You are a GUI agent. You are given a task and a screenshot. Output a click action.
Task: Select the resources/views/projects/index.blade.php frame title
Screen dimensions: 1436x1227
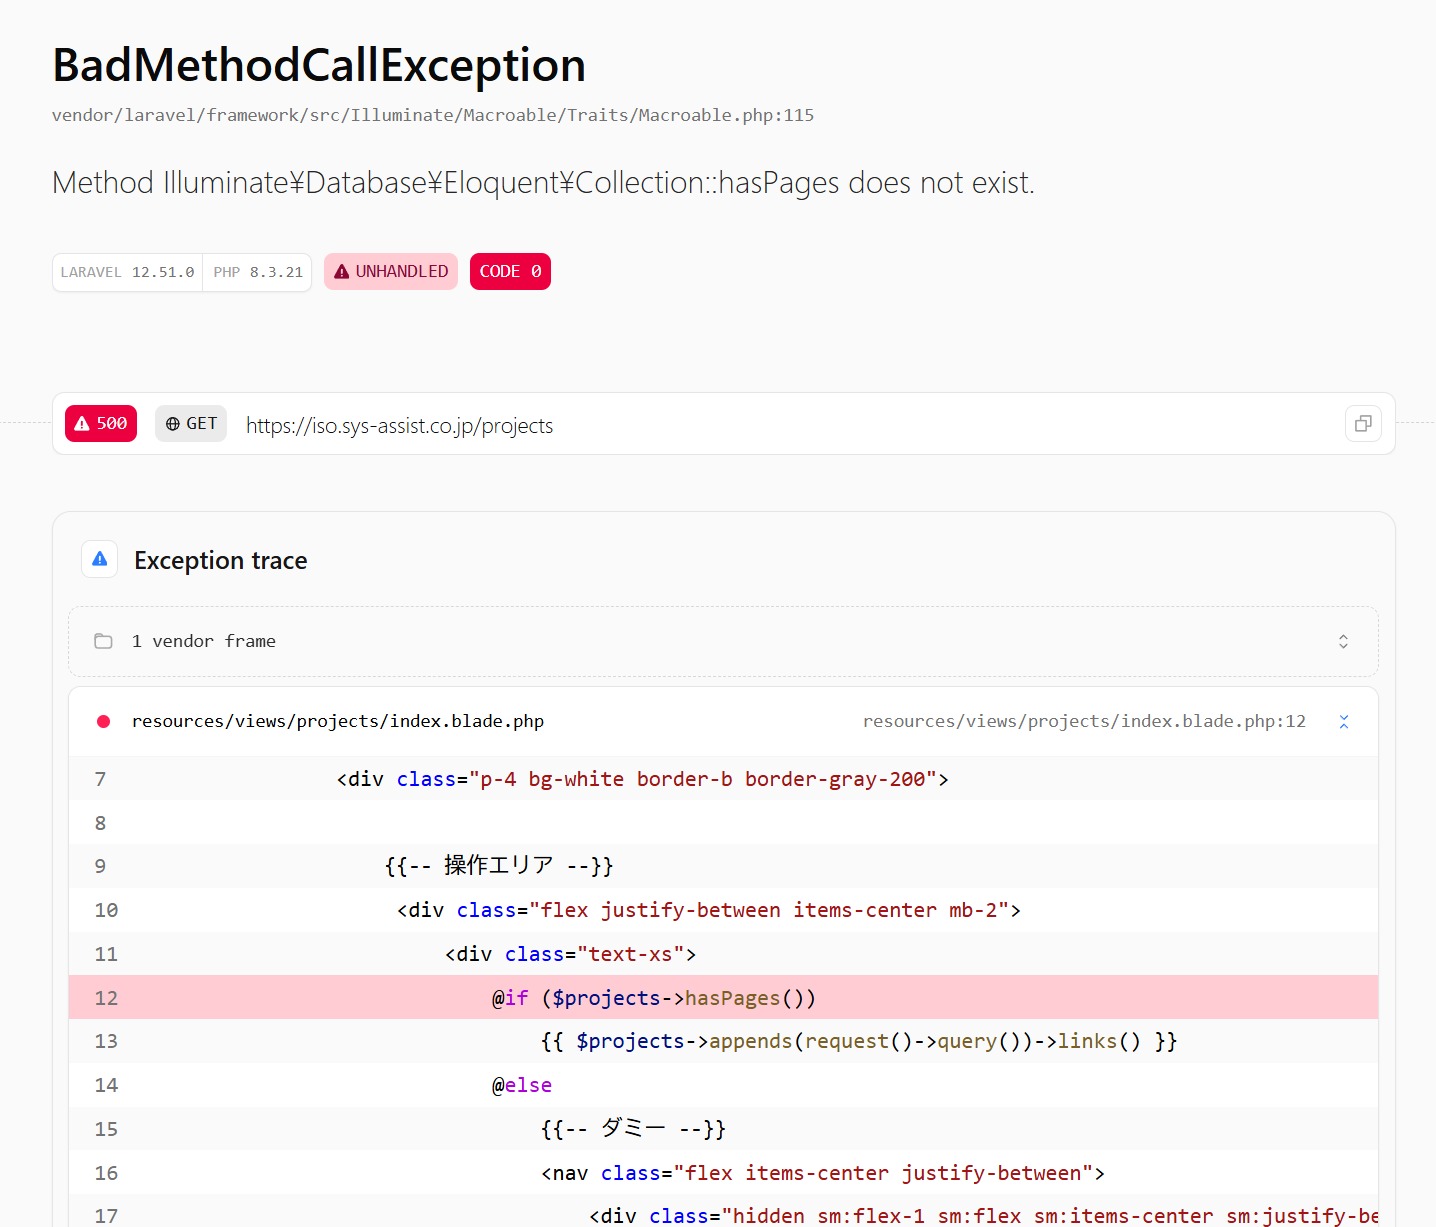click(x=338, y=722)
